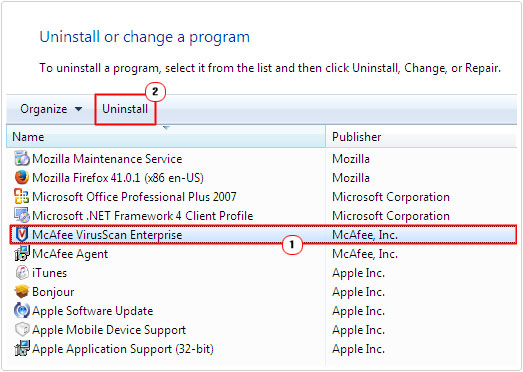
Task: Click the Uninstall toolbar button
Action: (x=125, y=109)
